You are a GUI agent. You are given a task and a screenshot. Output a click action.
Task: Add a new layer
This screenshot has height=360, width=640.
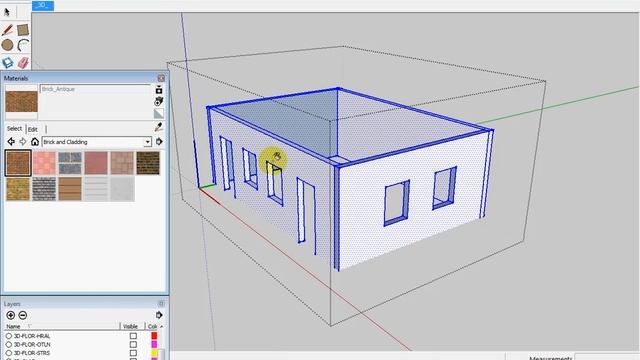point(11,315)
